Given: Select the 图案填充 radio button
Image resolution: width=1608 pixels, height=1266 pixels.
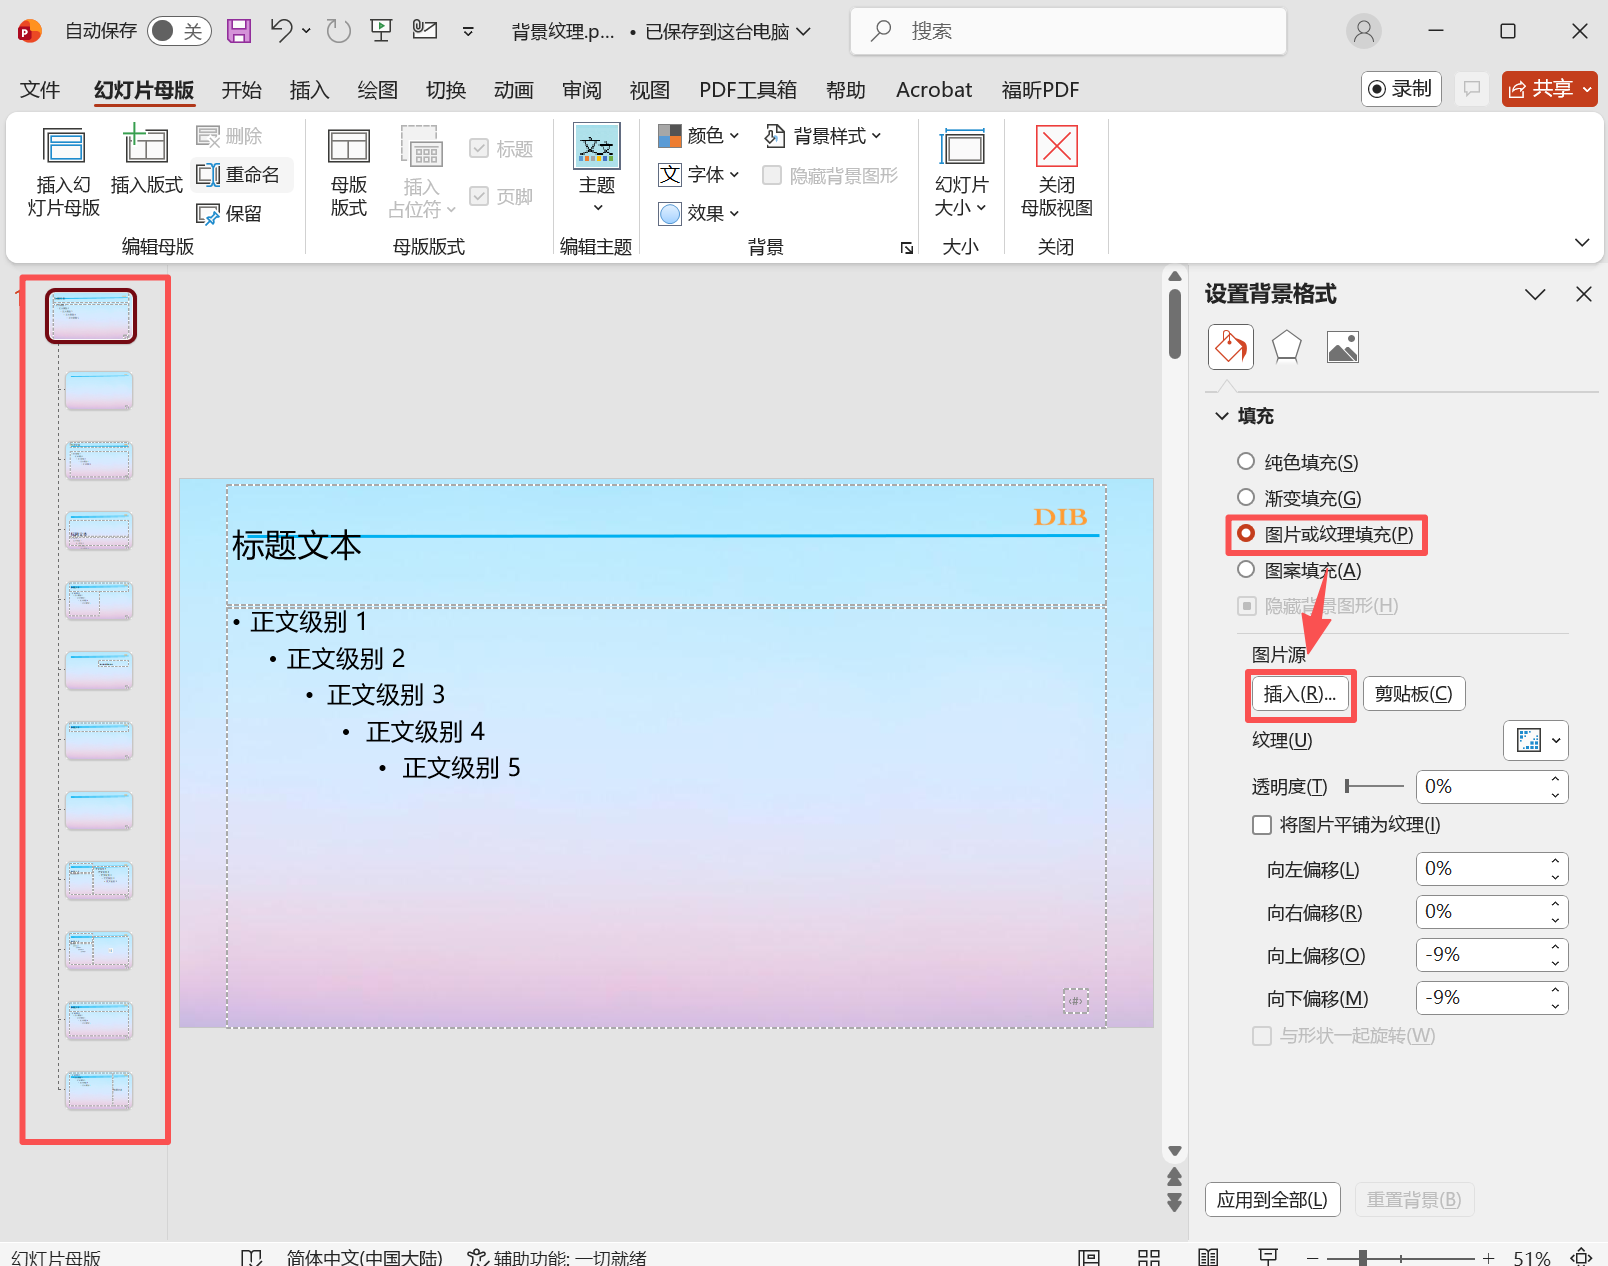Looking at the screenshot, I should click(x=1245, y=569).
